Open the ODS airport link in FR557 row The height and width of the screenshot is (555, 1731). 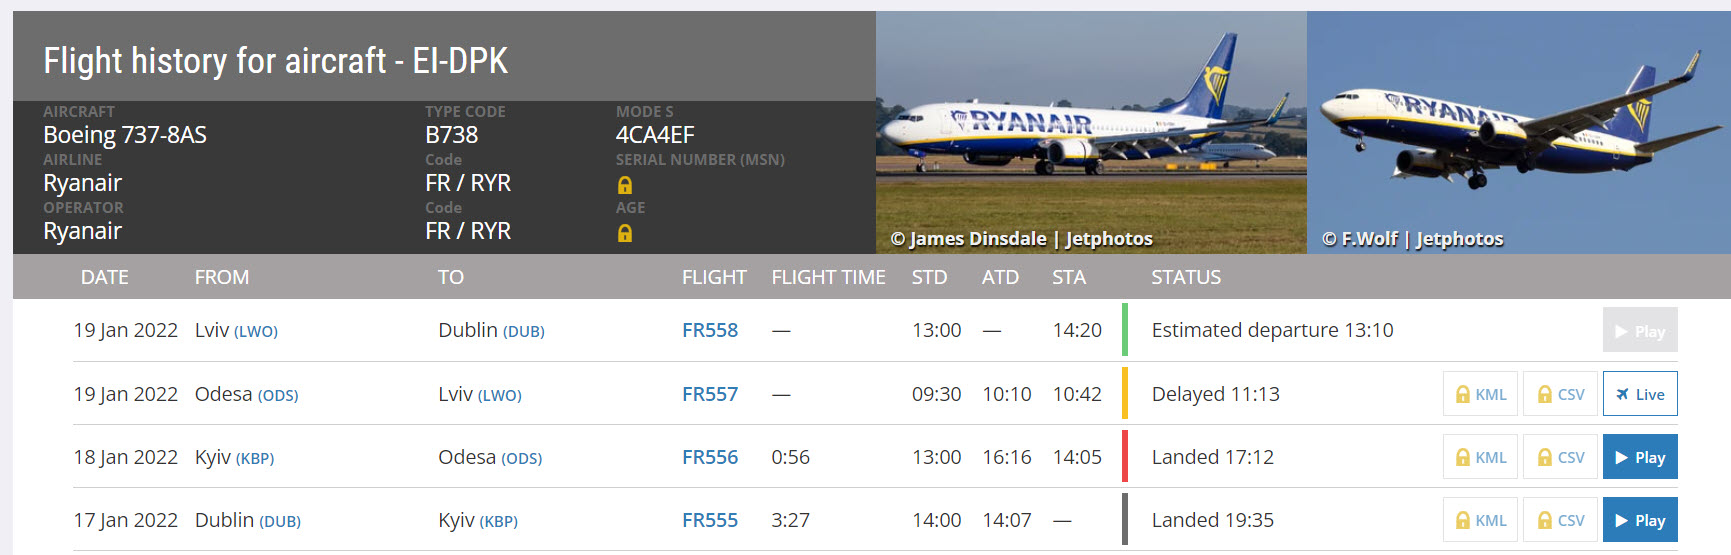[x=278, y=396]
